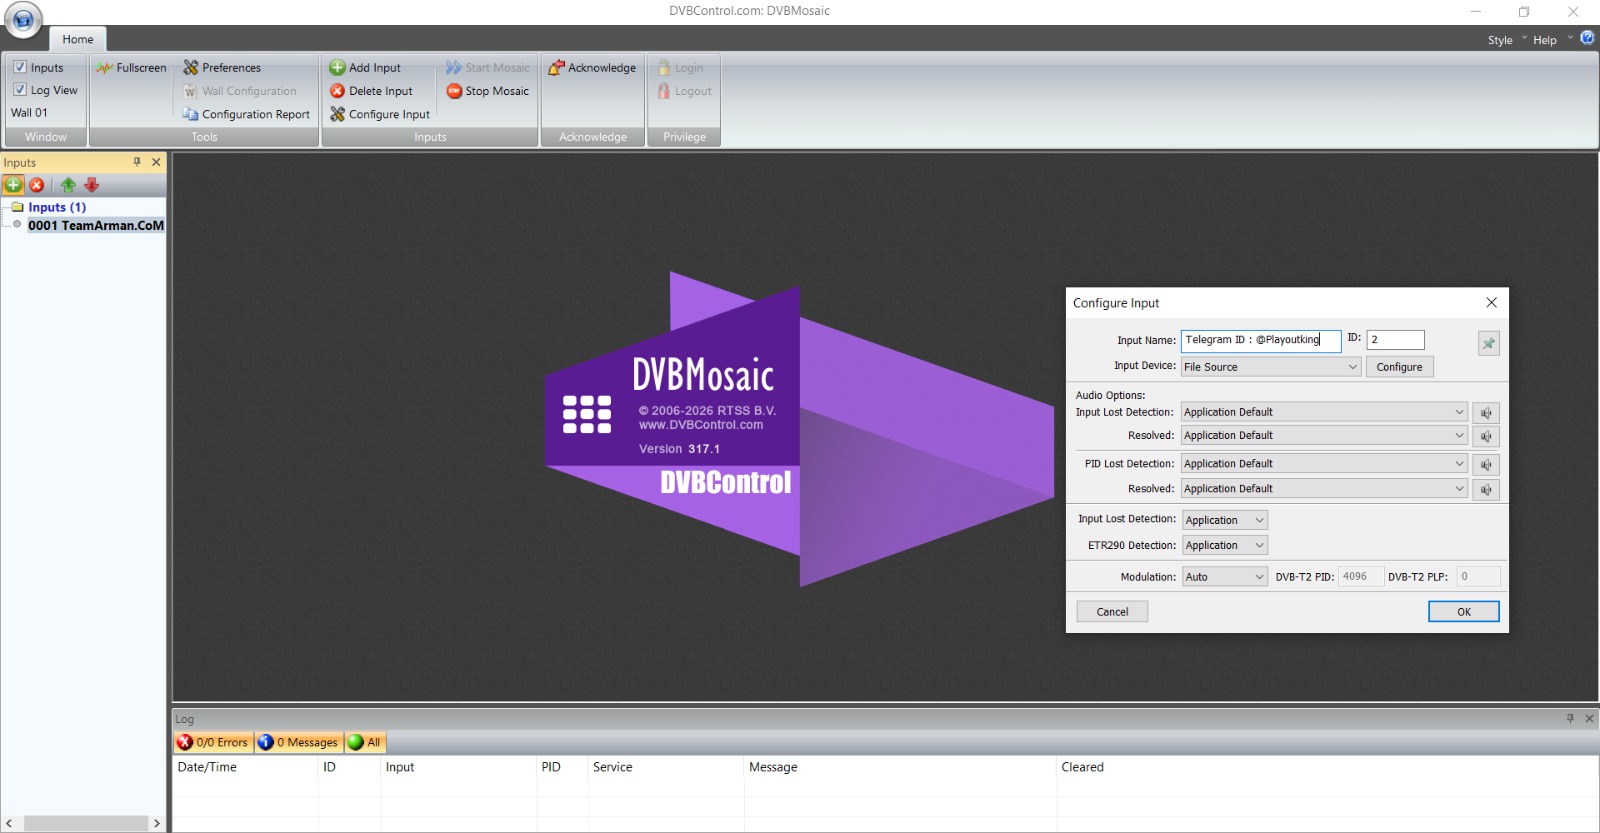Close the Log panel
Image resolution: width=1600 pixels, height=833 pixels.
[x=1589, y=718]
